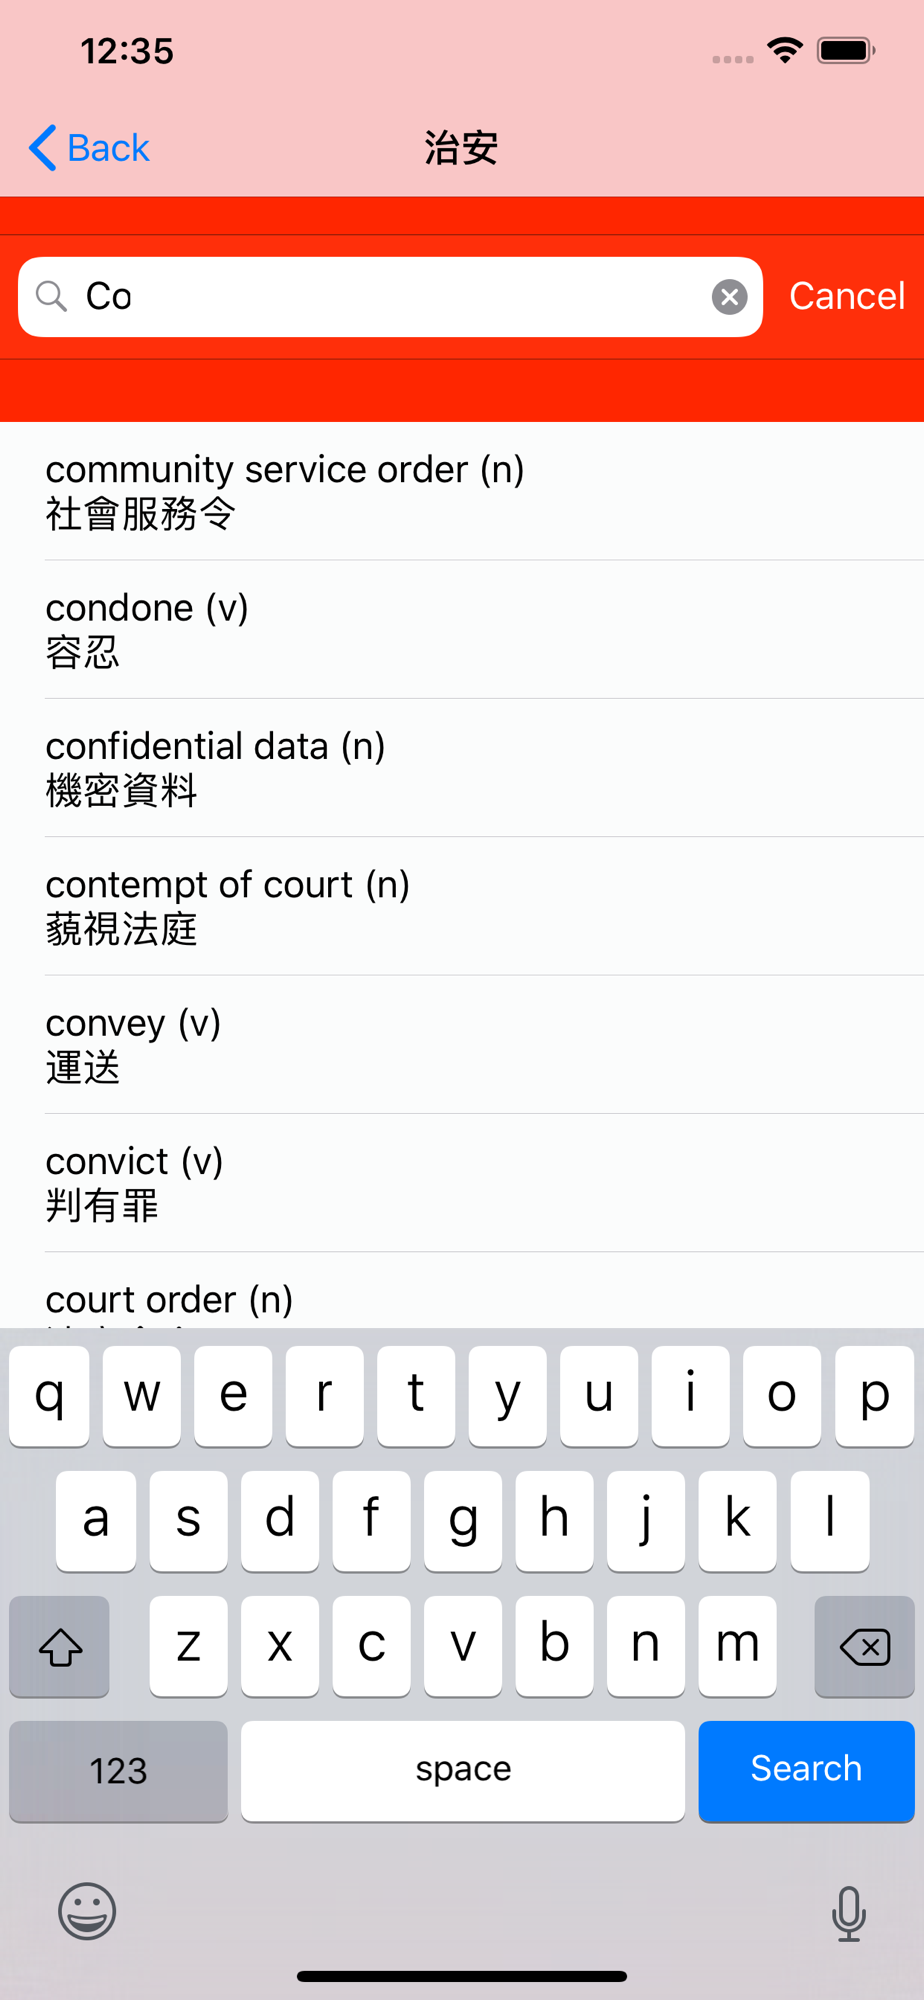The width and height of the screenshot is (924, 2000).
Task: Check the Wi-Fi status icon
Action: [x=785, y=50]
